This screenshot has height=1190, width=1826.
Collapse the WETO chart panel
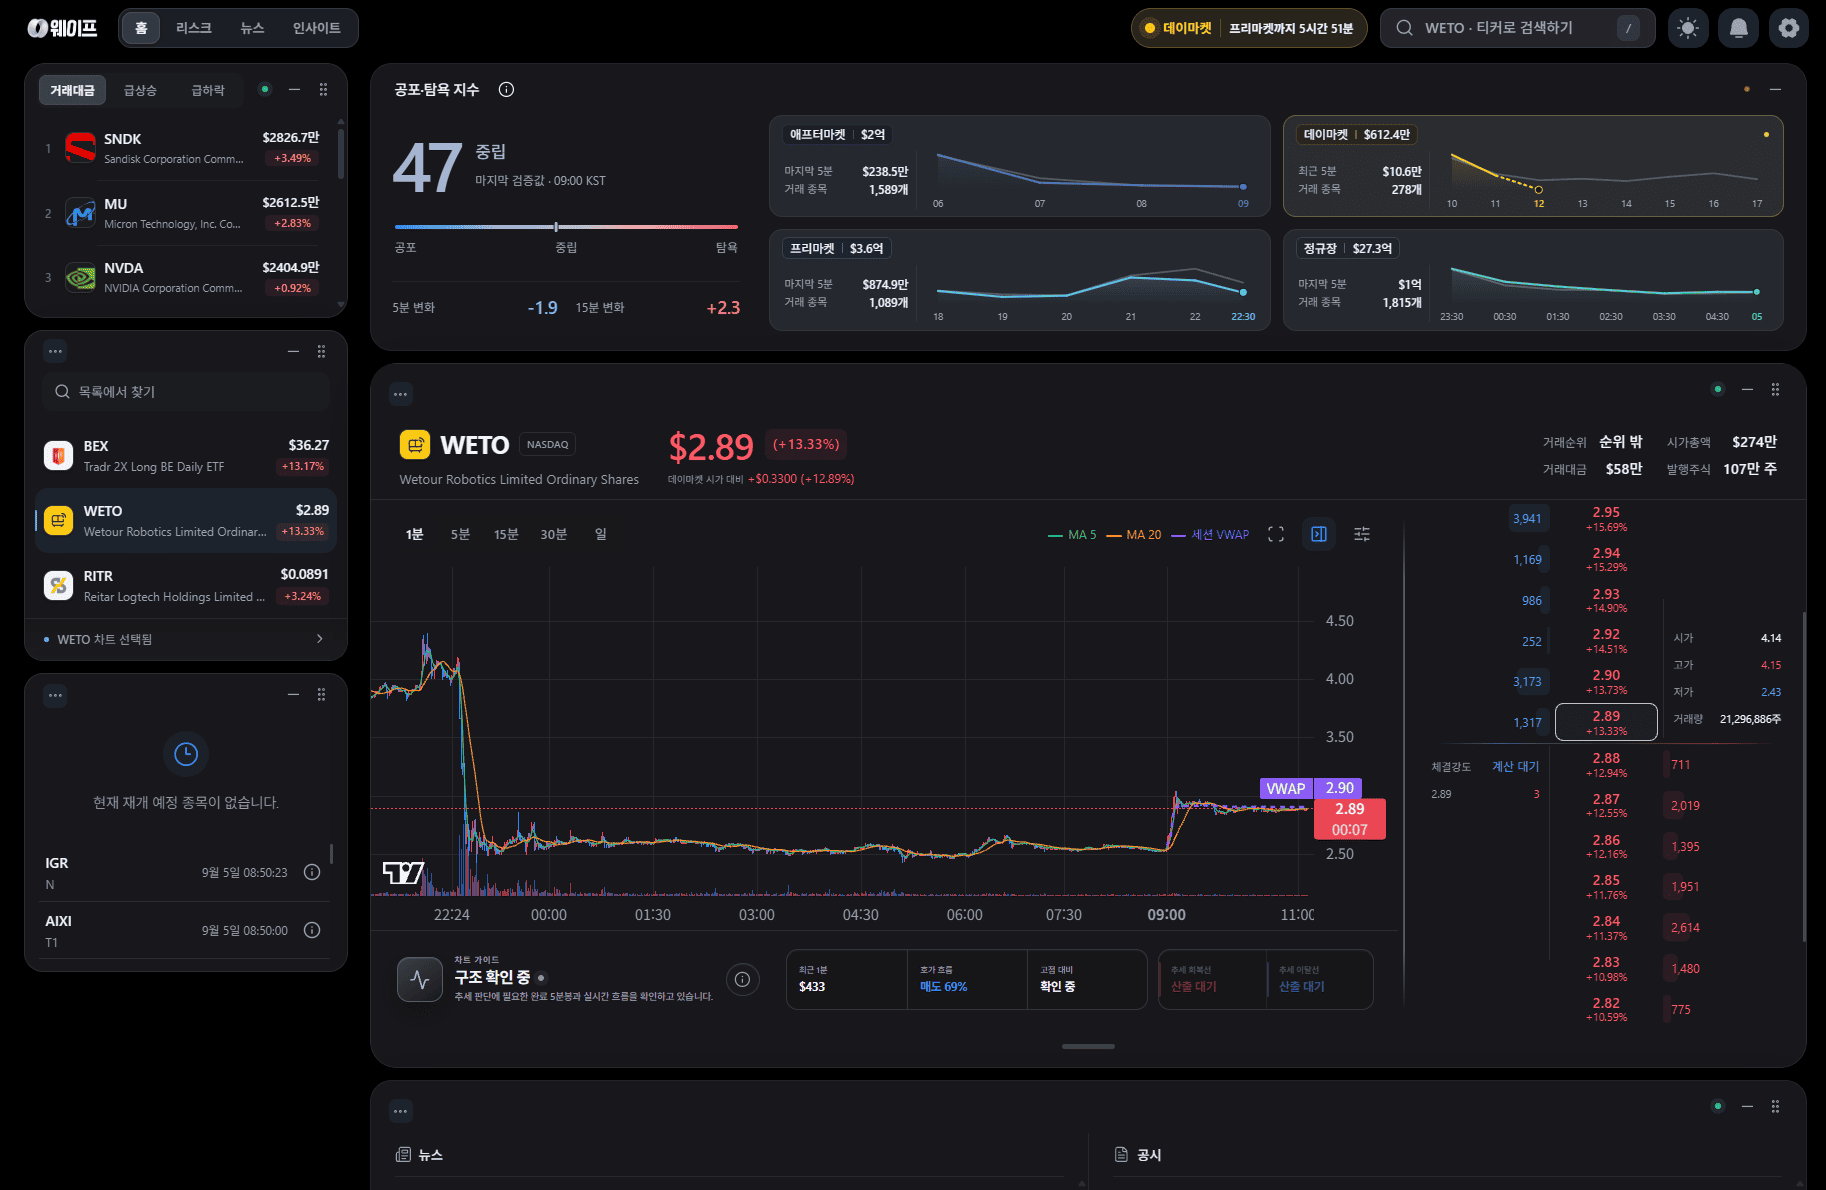1747,390
